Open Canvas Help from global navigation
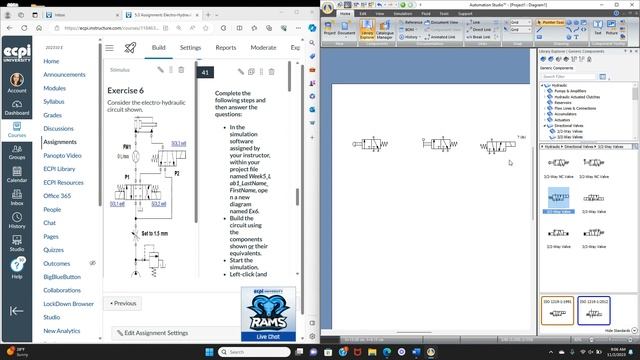This screenshot has height=360, width=640. coord(17,268)
